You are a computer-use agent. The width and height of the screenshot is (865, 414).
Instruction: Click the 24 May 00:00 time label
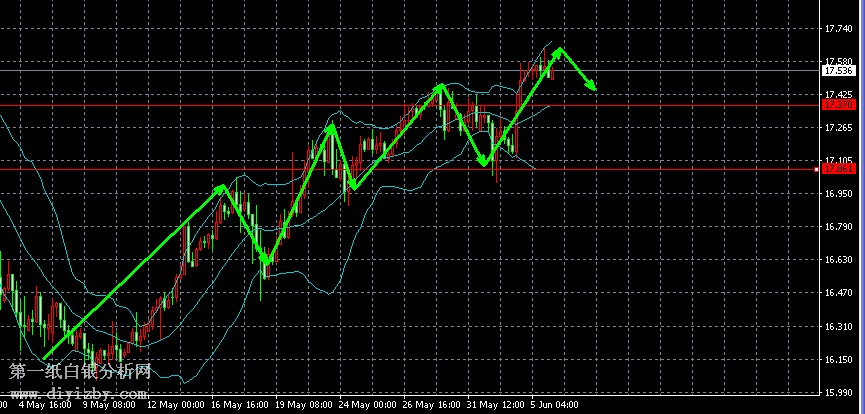(370, 407)
